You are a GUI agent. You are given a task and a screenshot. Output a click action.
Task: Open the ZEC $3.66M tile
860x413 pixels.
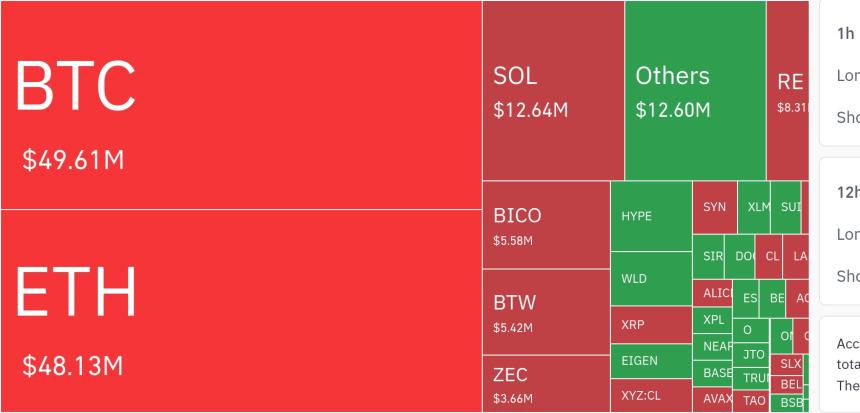[x=546, y=384]
